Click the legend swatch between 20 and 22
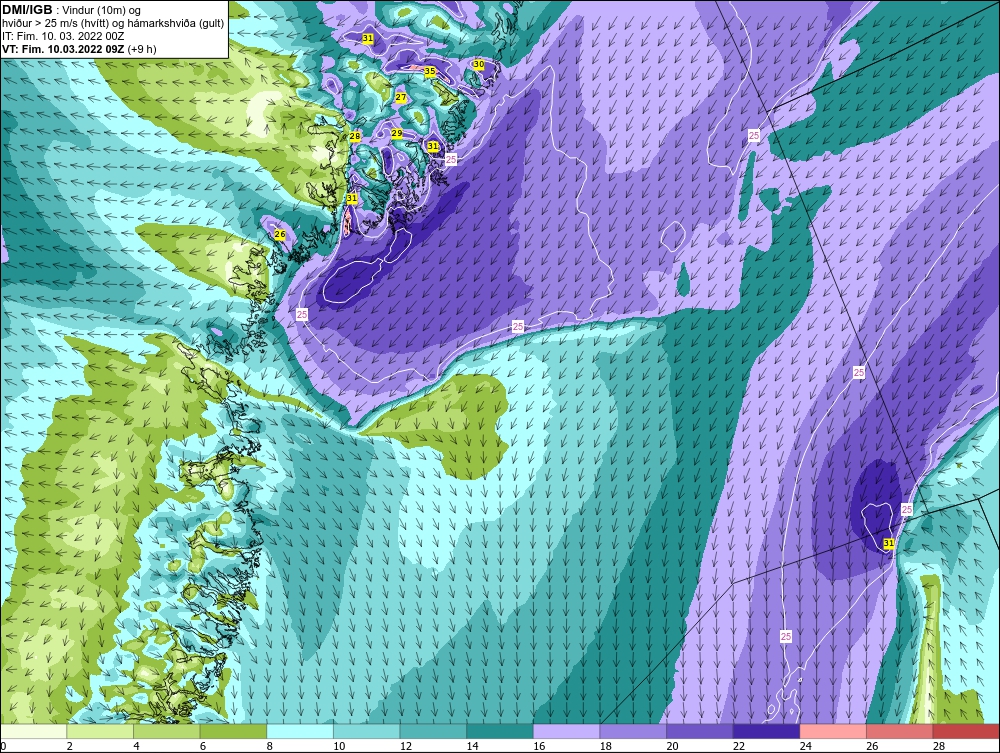 tap(700, 731)
